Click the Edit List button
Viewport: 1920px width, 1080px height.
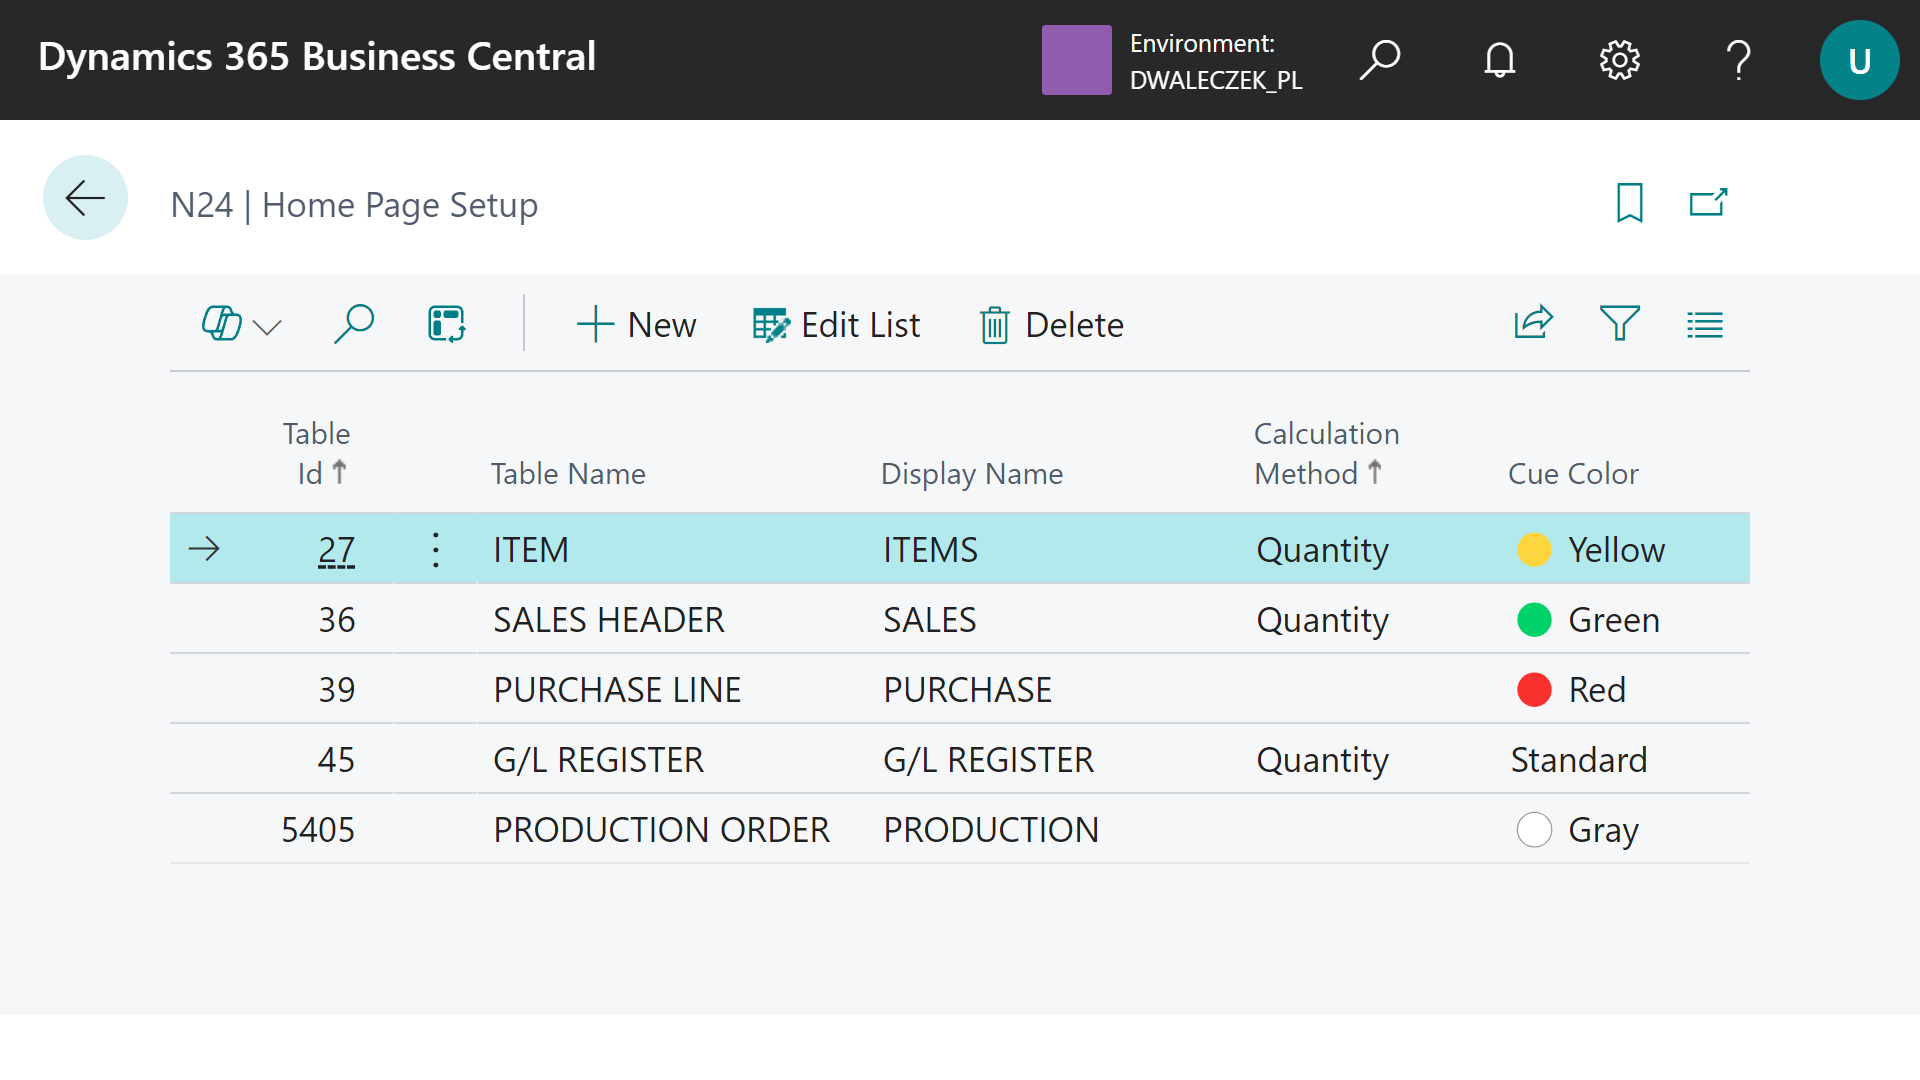click(x=836, y=324)
